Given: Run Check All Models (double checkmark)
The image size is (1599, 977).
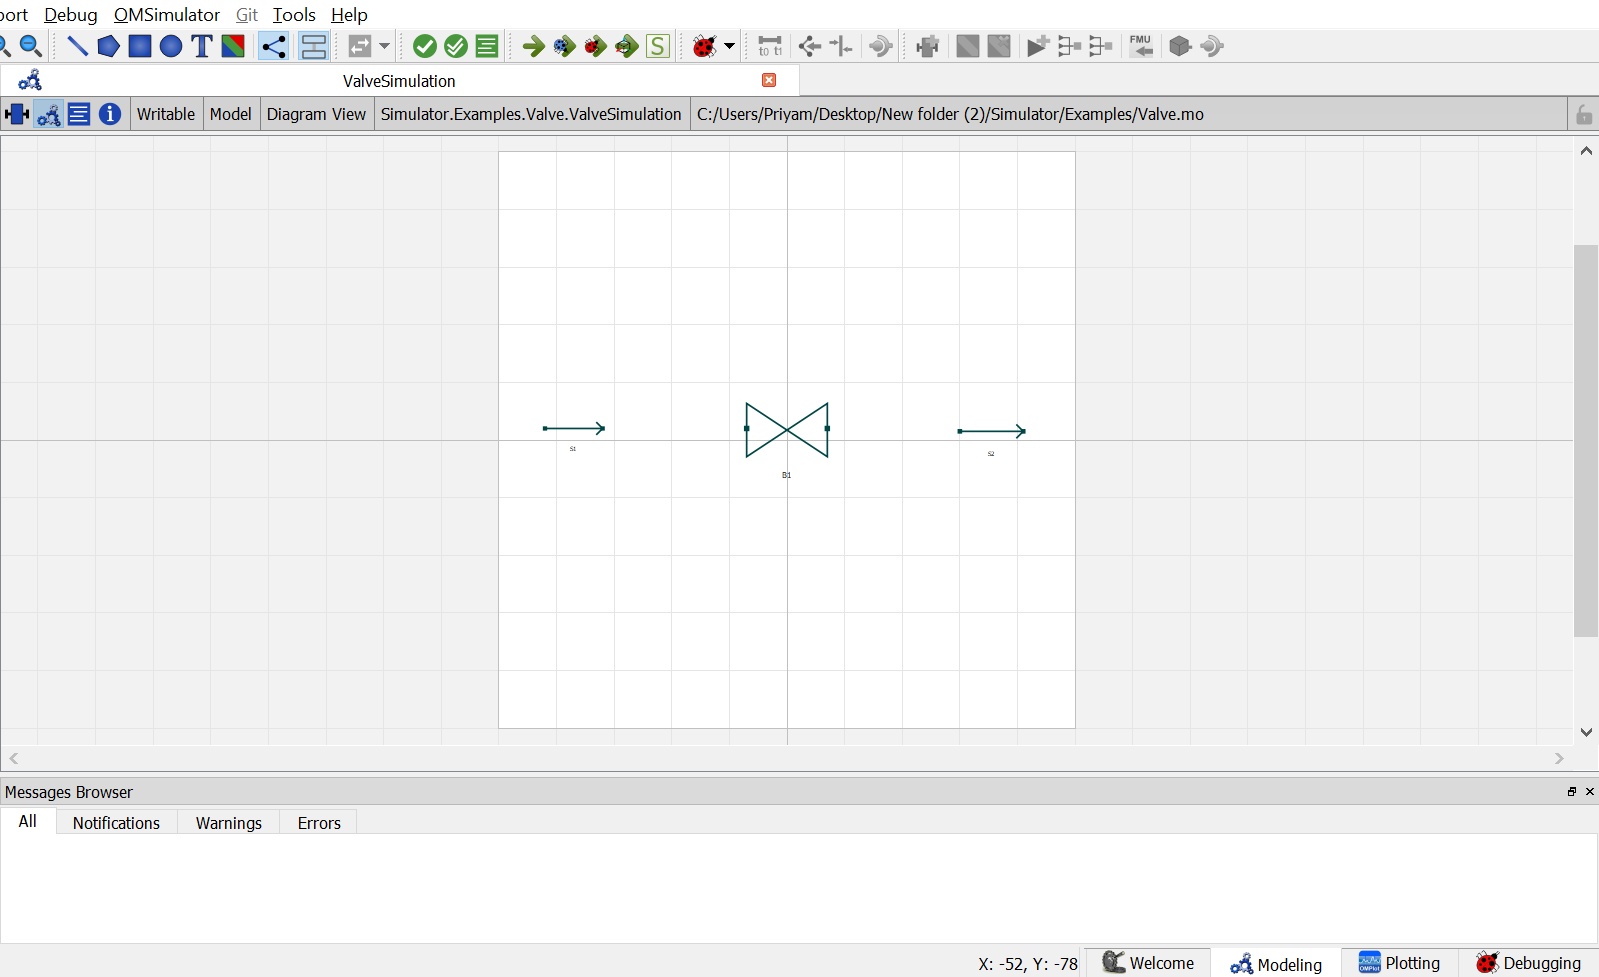Looking at the screenshot, I should [x=456, y=46].
